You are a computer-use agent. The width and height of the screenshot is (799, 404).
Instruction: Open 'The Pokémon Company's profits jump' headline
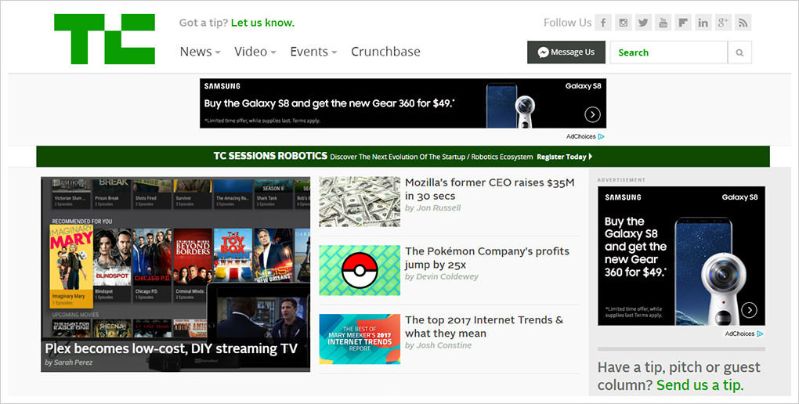click(487, 258)
